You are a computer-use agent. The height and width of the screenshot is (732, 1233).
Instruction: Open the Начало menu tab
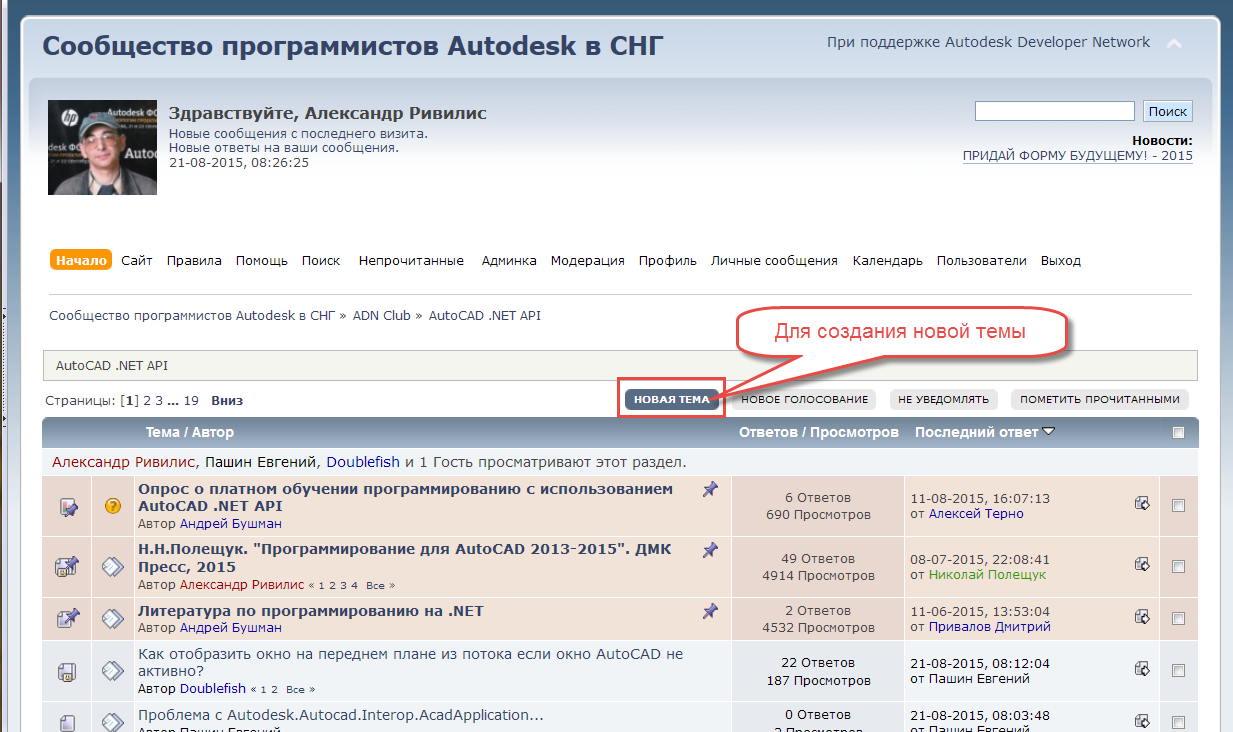81,260
